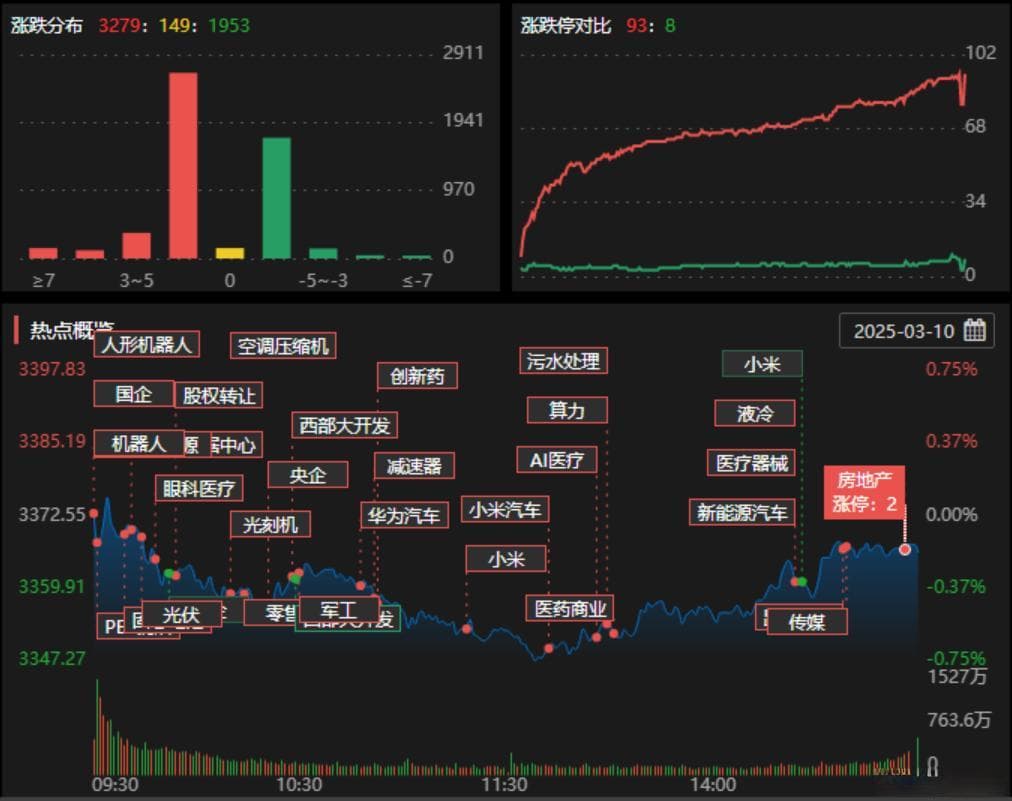
Task: Click the 创新药 concept tag
Action: pyautogui.click(x=417, y=376)
